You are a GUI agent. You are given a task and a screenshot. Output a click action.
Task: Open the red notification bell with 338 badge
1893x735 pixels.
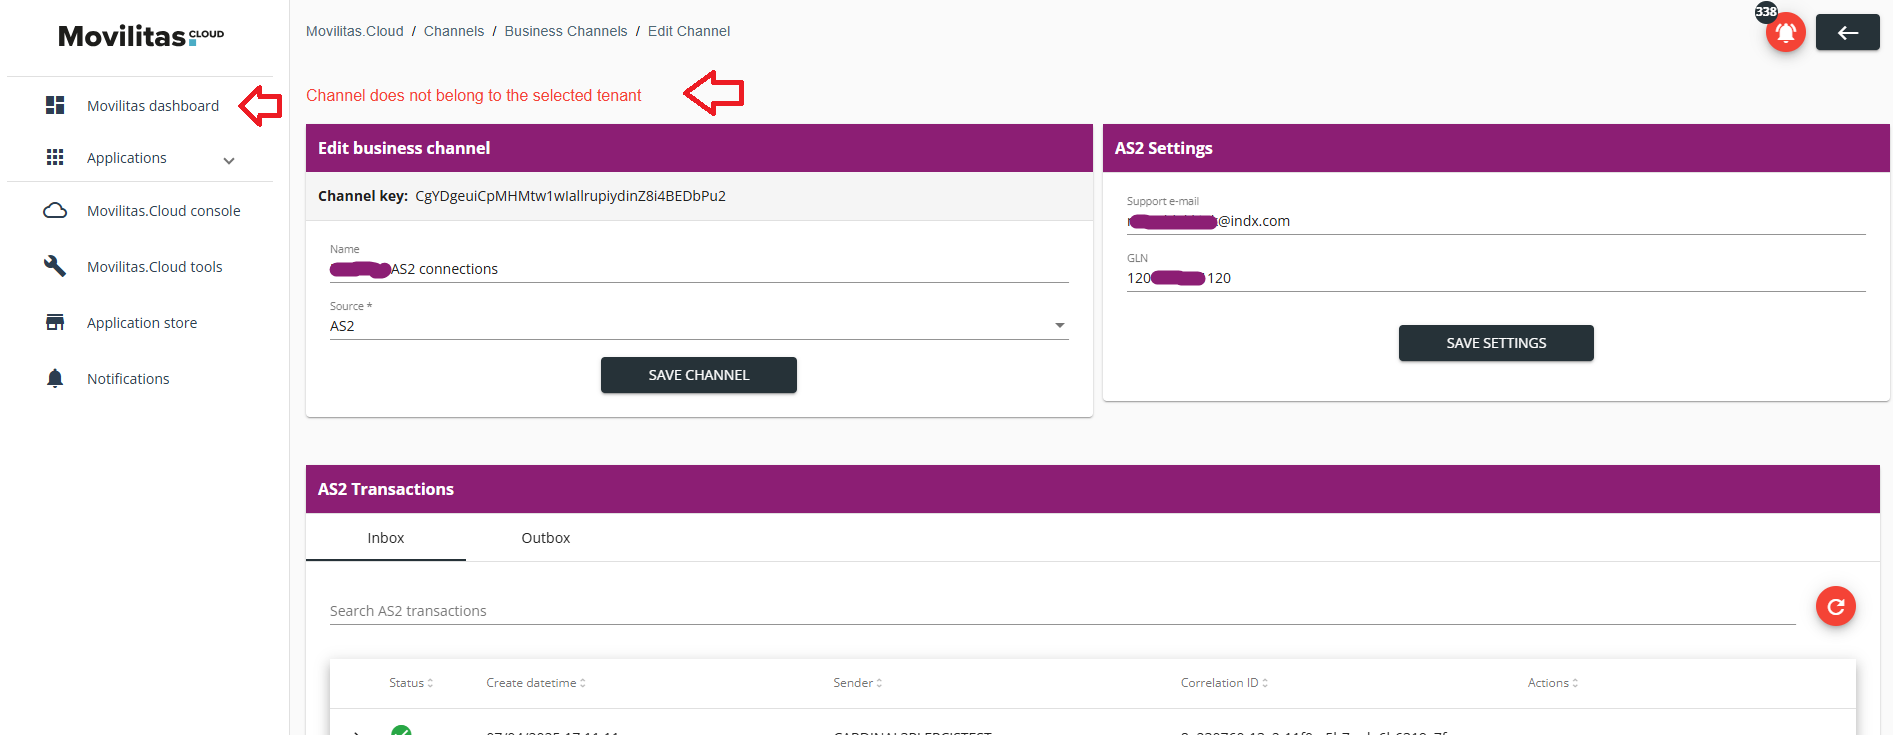pos(1785,33)
